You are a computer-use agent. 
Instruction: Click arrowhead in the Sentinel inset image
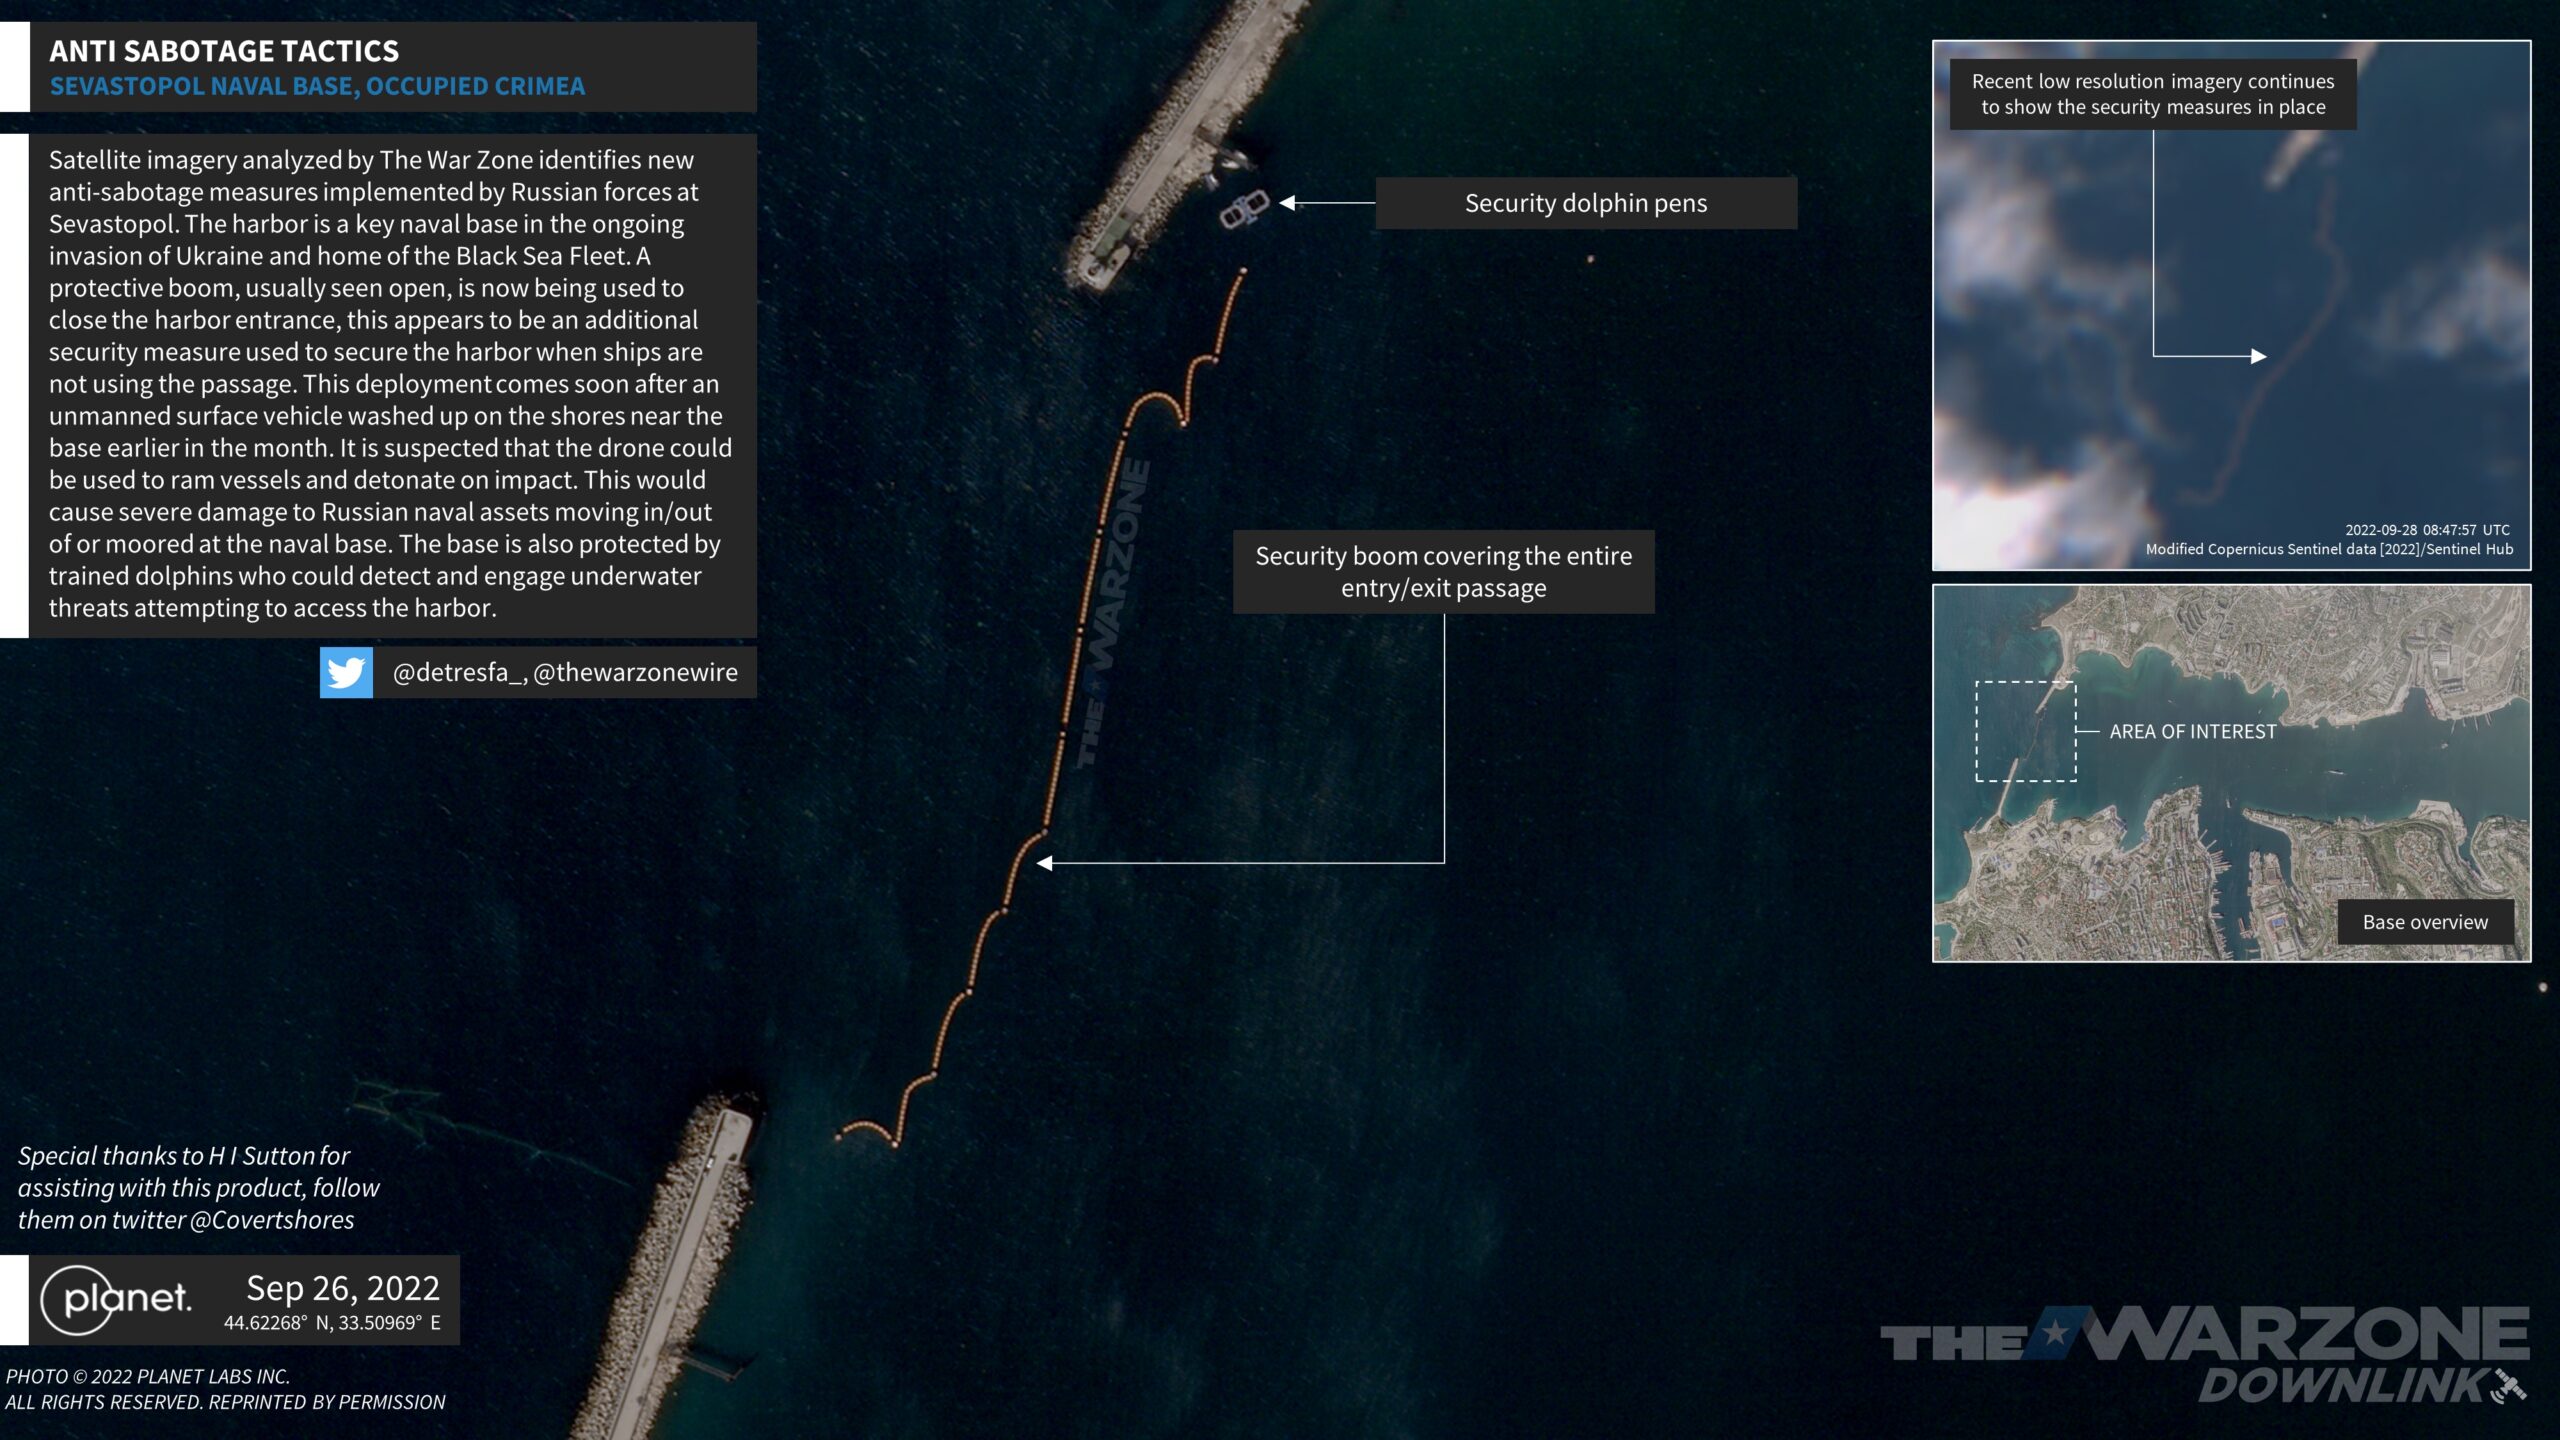coord(2258,356)
